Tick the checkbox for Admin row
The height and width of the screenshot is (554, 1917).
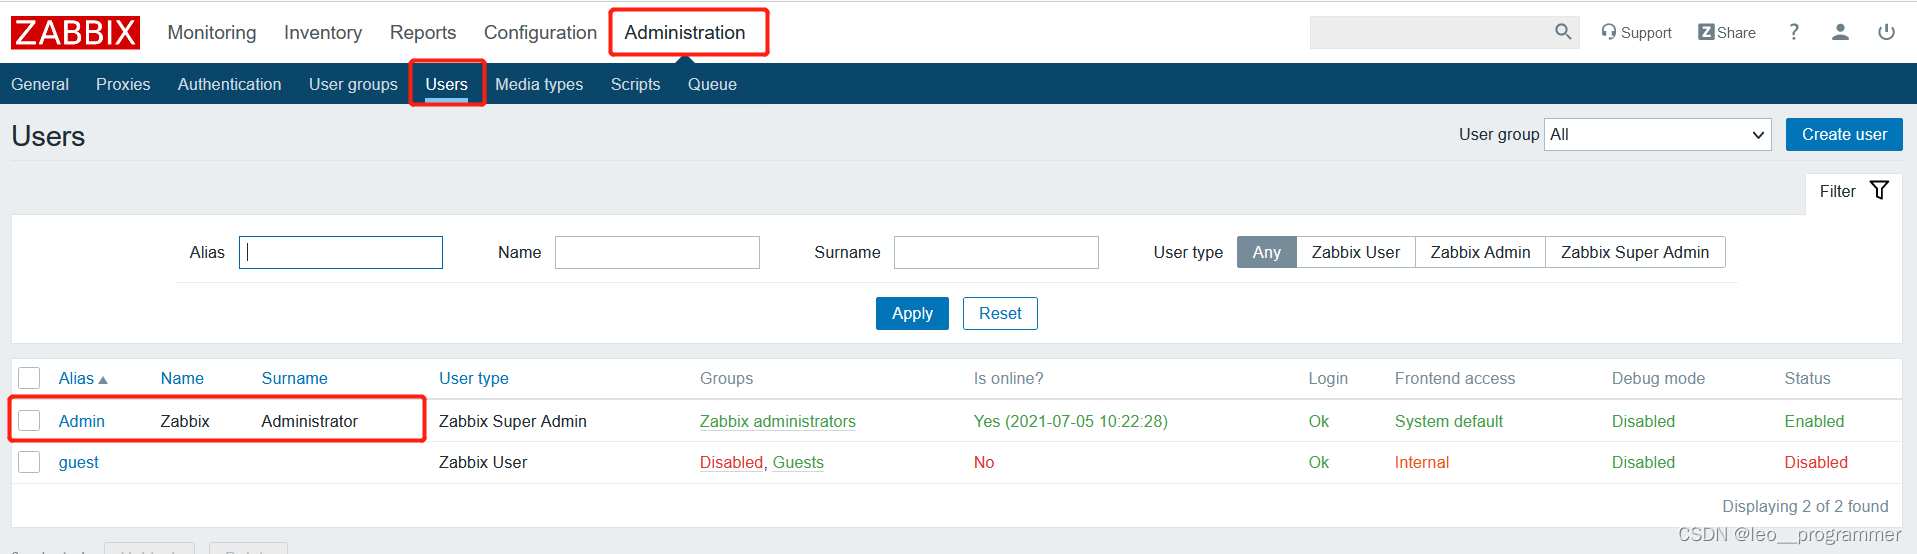click(x=29, y=421)
